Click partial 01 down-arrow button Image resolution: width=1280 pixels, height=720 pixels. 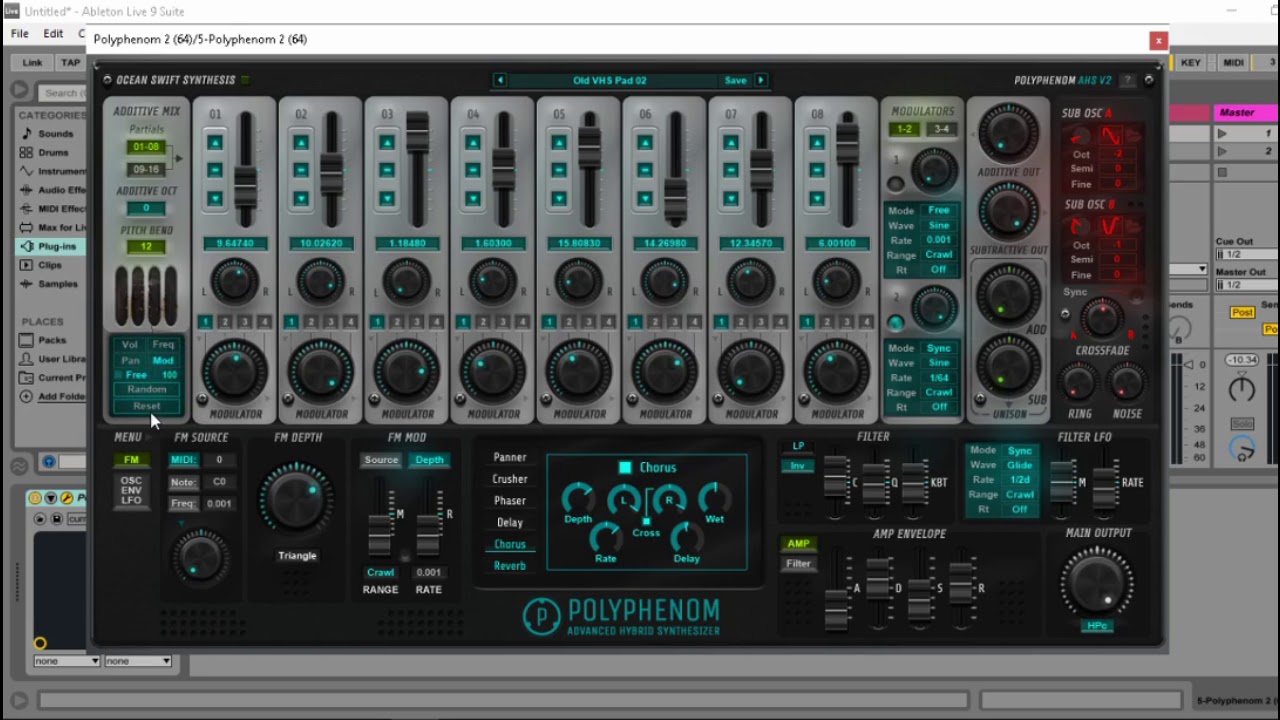(x=215, y=199)
